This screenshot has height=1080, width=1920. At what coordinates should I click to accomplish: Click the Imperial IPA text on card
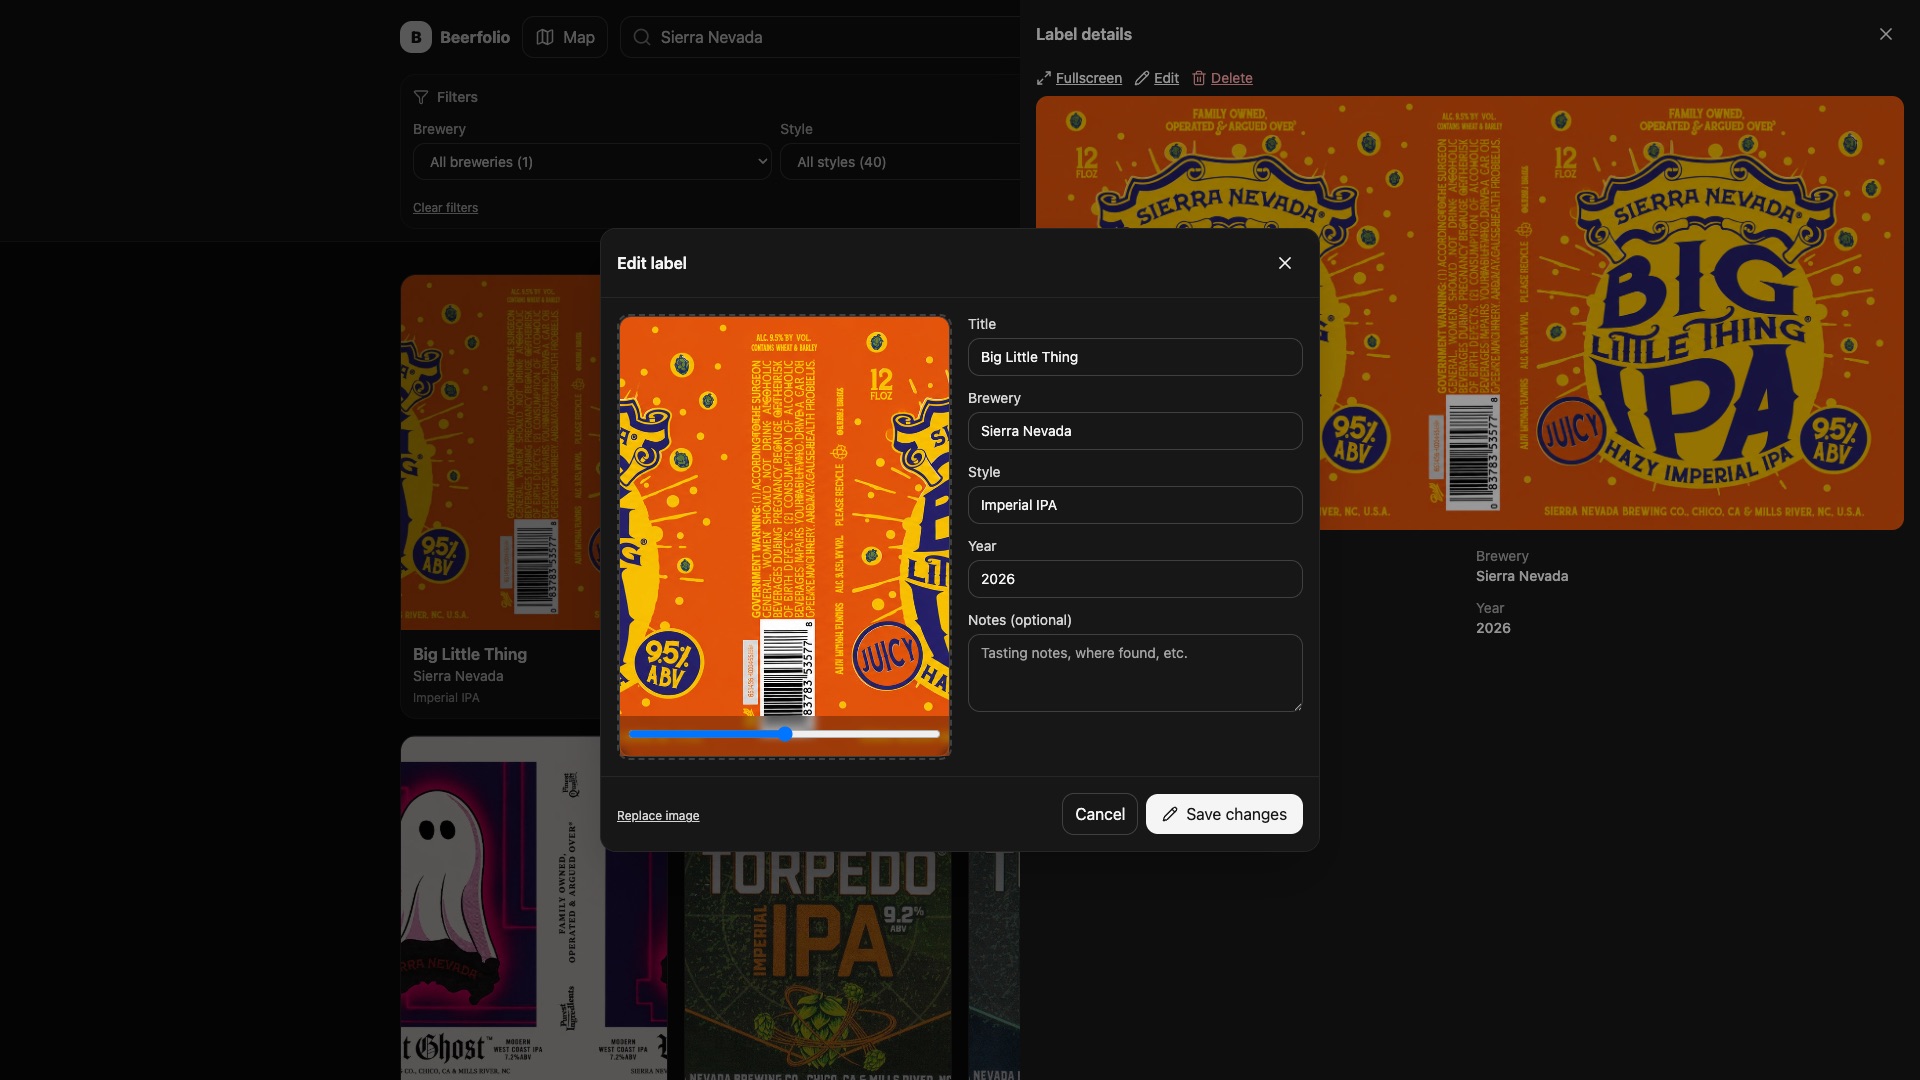[446, 698]
